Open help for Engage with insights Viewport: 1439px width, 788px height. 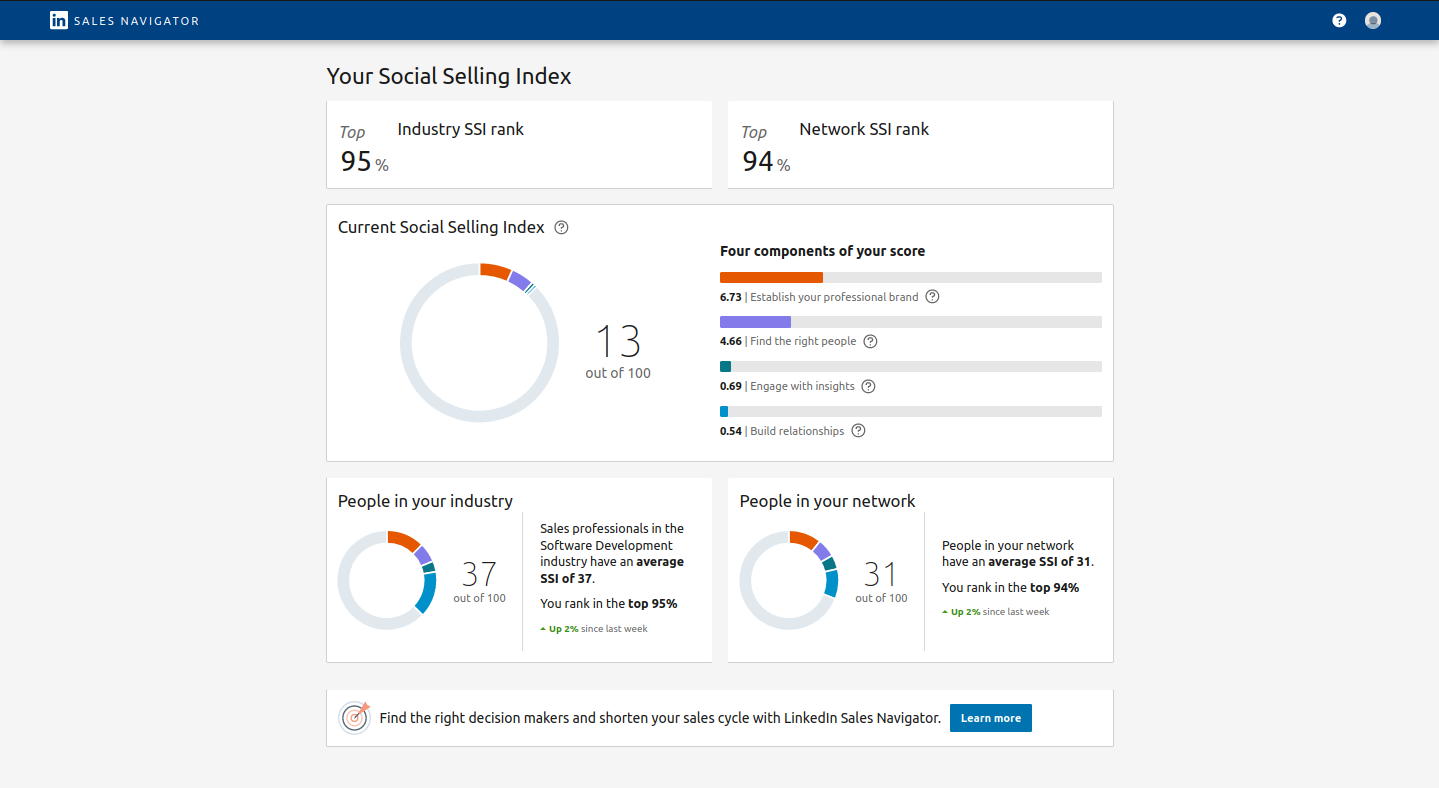(868, 386)
